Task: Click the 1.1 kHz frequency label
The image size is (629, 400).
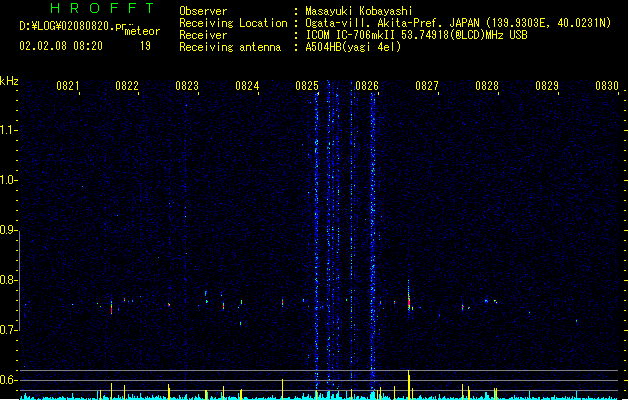Action: pyautogui.click(x=8, y=130)
